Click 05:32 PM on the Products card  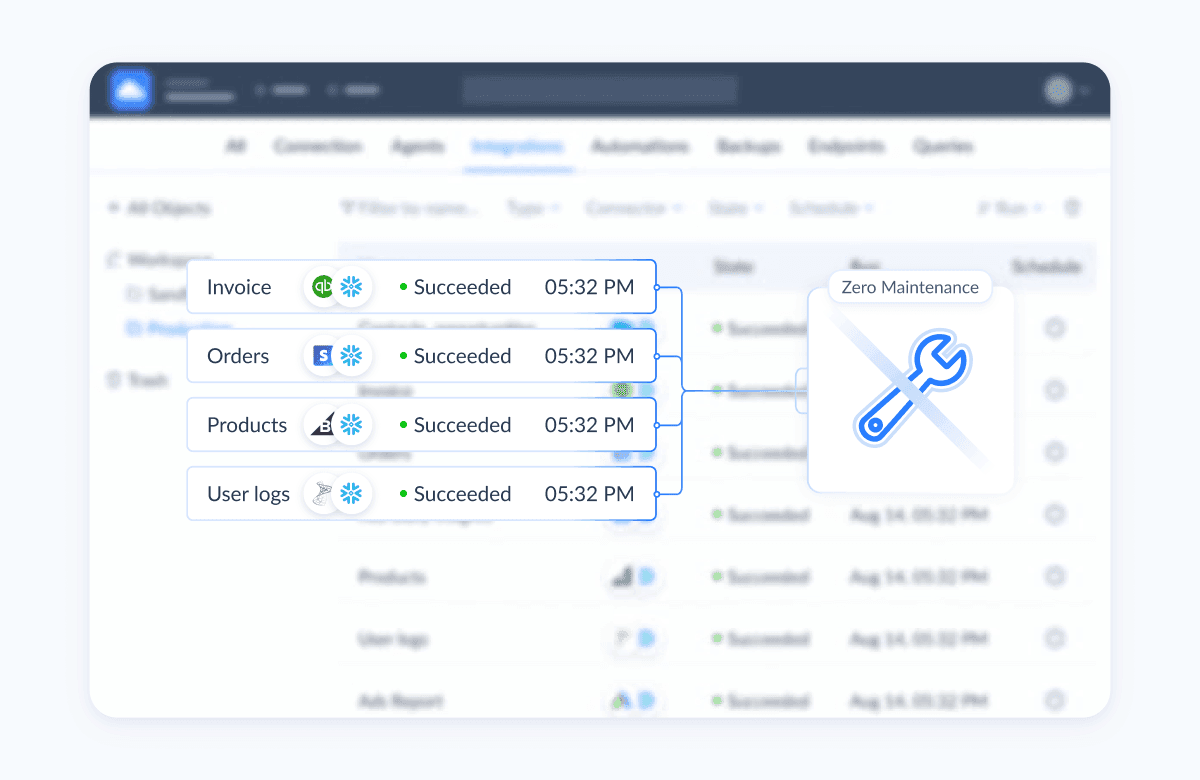[589, 425]
